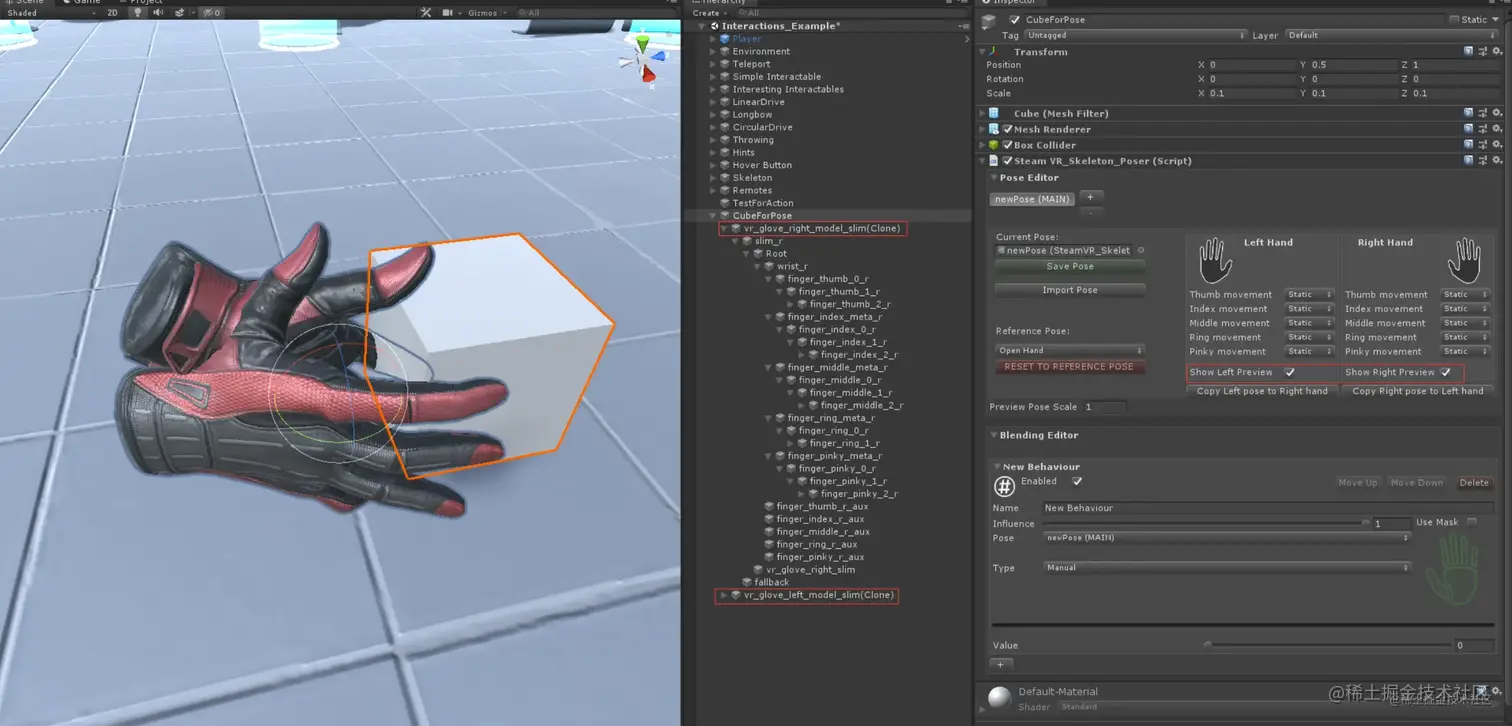
Task: Click RESET TO REFERENCE POSE button
Action: click(1070, 367)
